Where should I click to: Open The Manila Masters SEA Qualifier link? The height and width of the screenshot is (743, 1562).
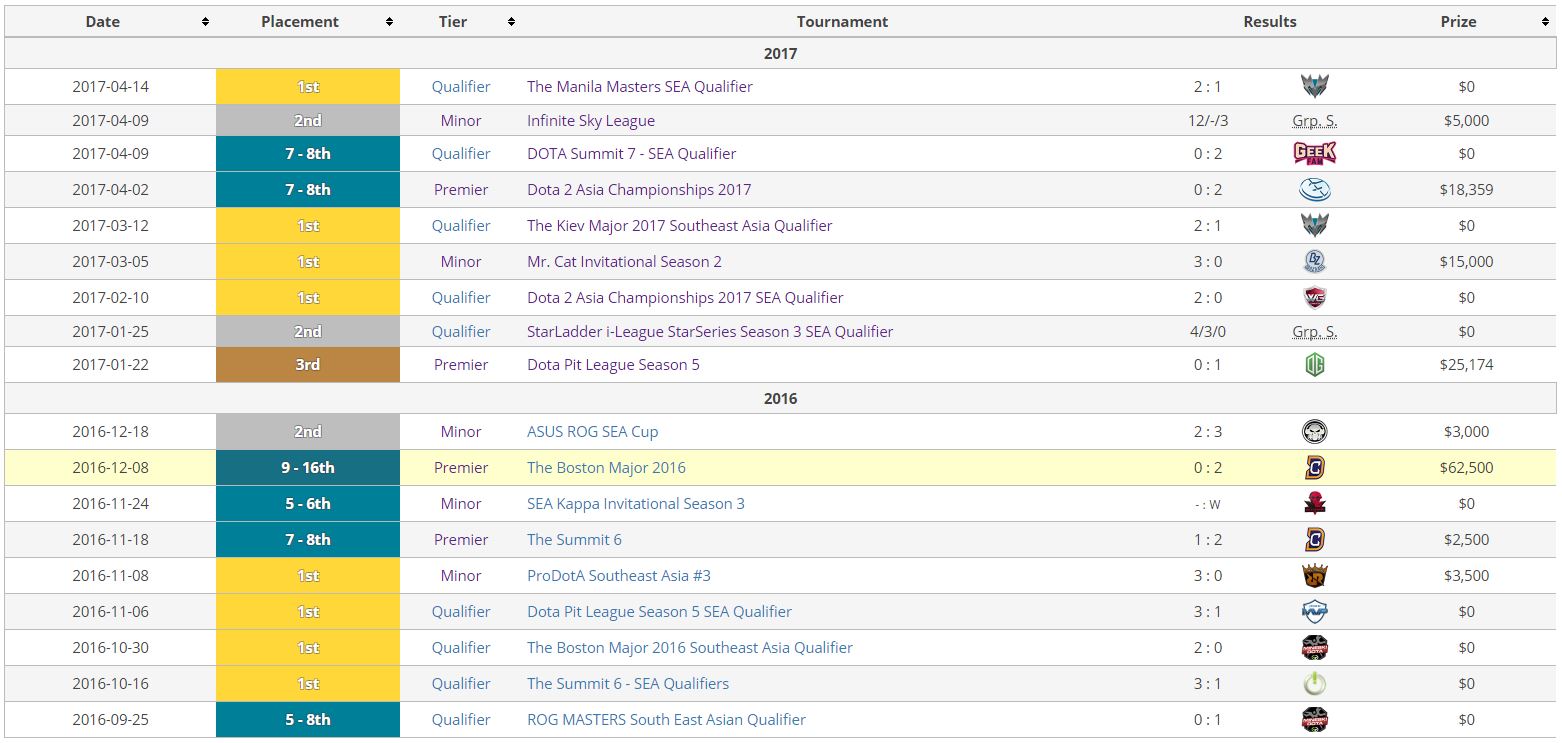coord(639,87)
